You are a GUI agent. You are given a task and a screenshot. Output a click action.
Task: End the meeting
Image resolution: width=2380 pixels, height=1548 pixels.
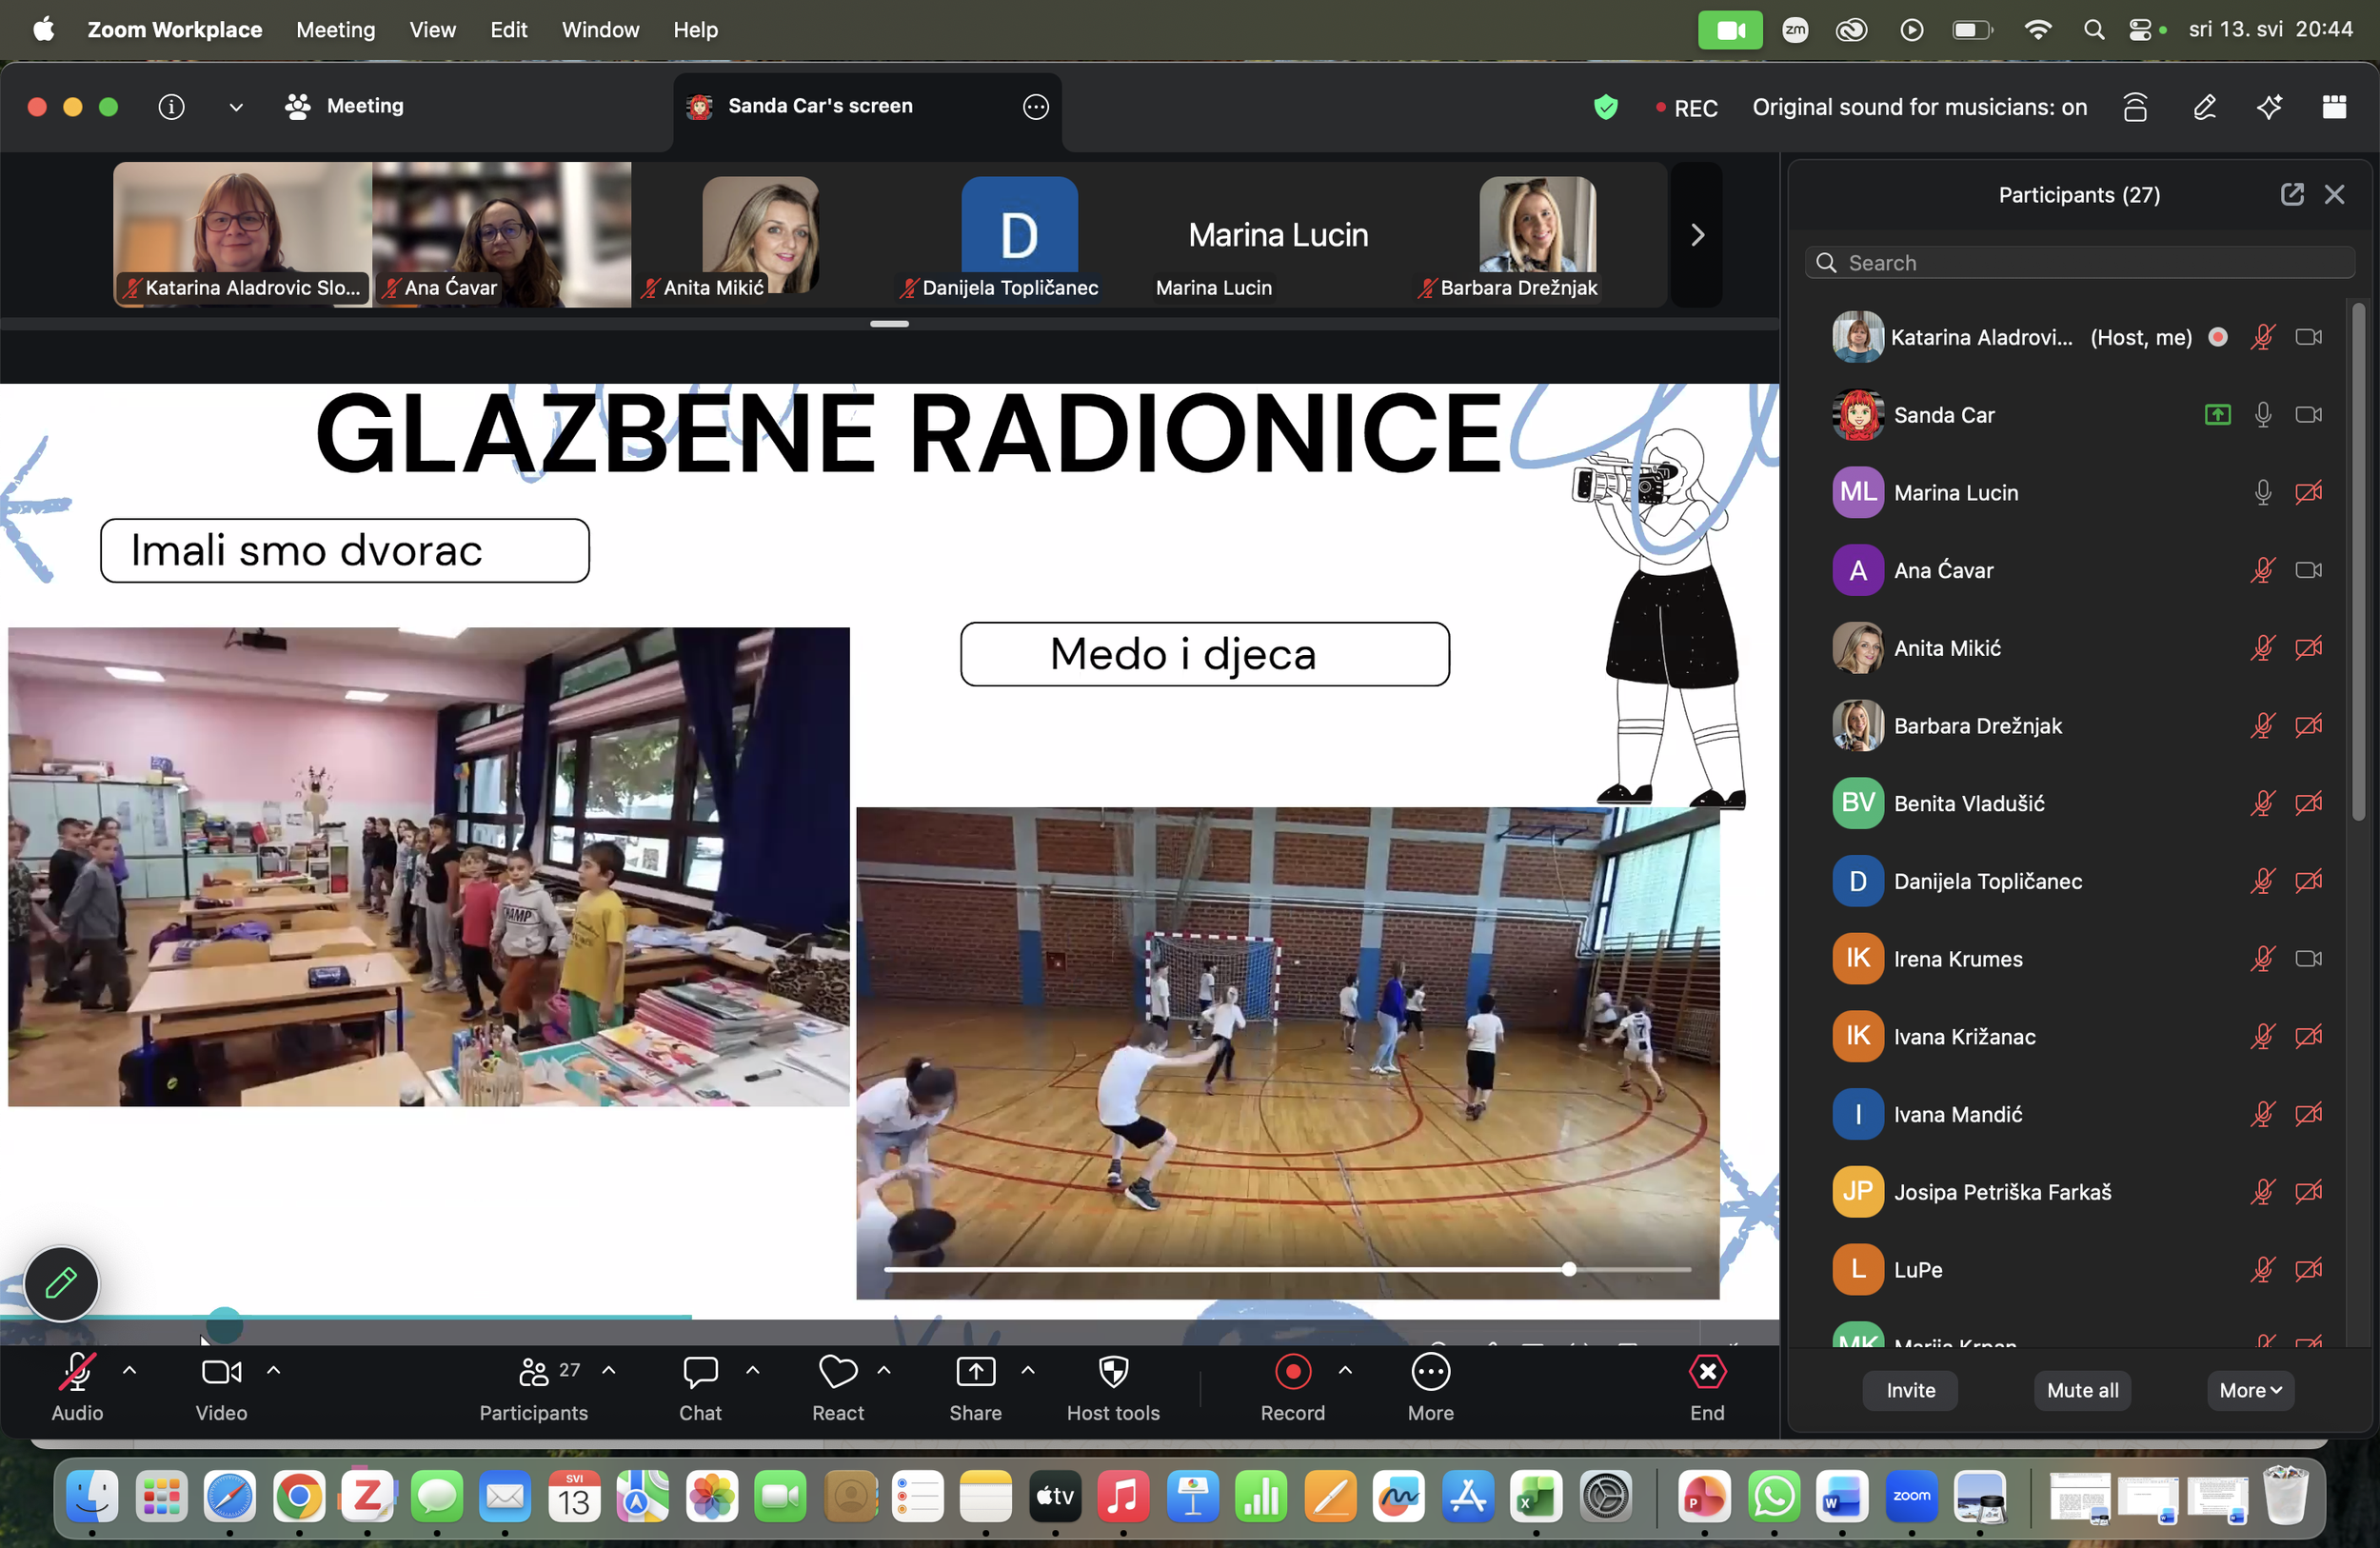point(1707,1388)
